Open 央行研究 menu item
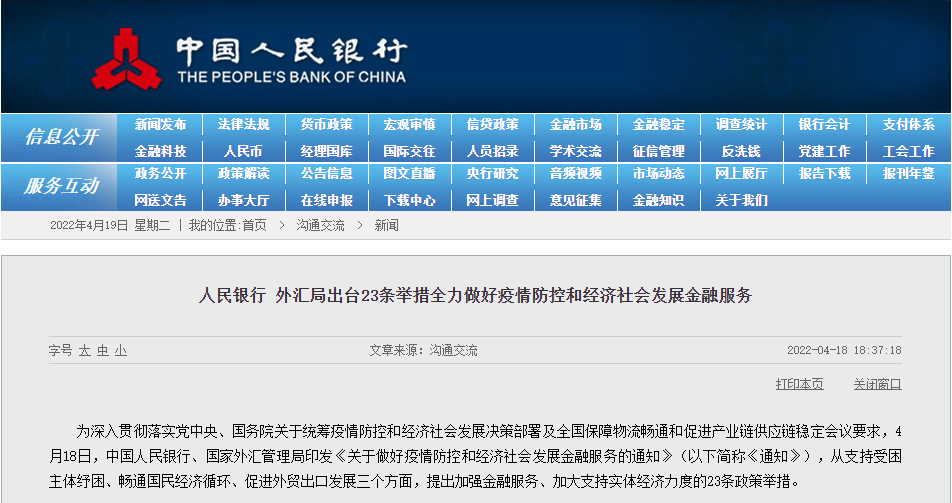 [492, 174]
